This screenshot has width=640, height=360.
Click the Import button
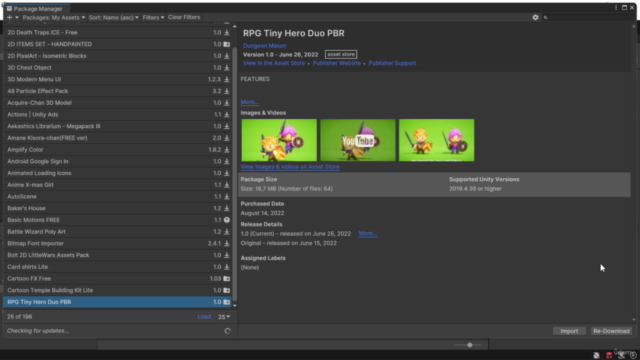pyautogui.click(x=569, y=331)
